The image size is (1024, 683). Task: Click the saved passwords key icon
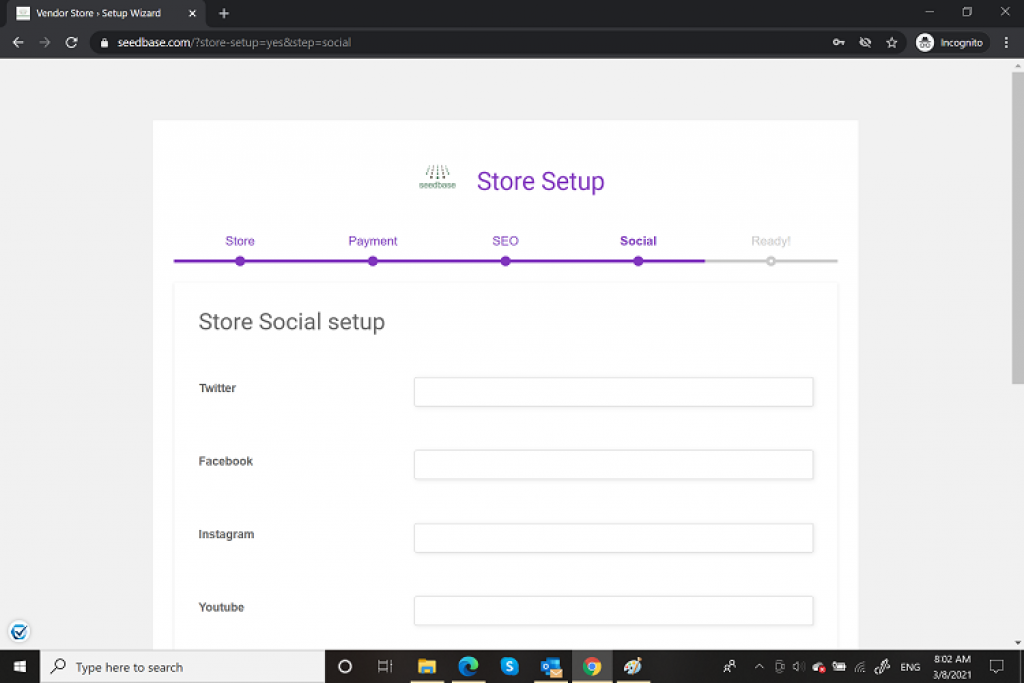[838, 43]
